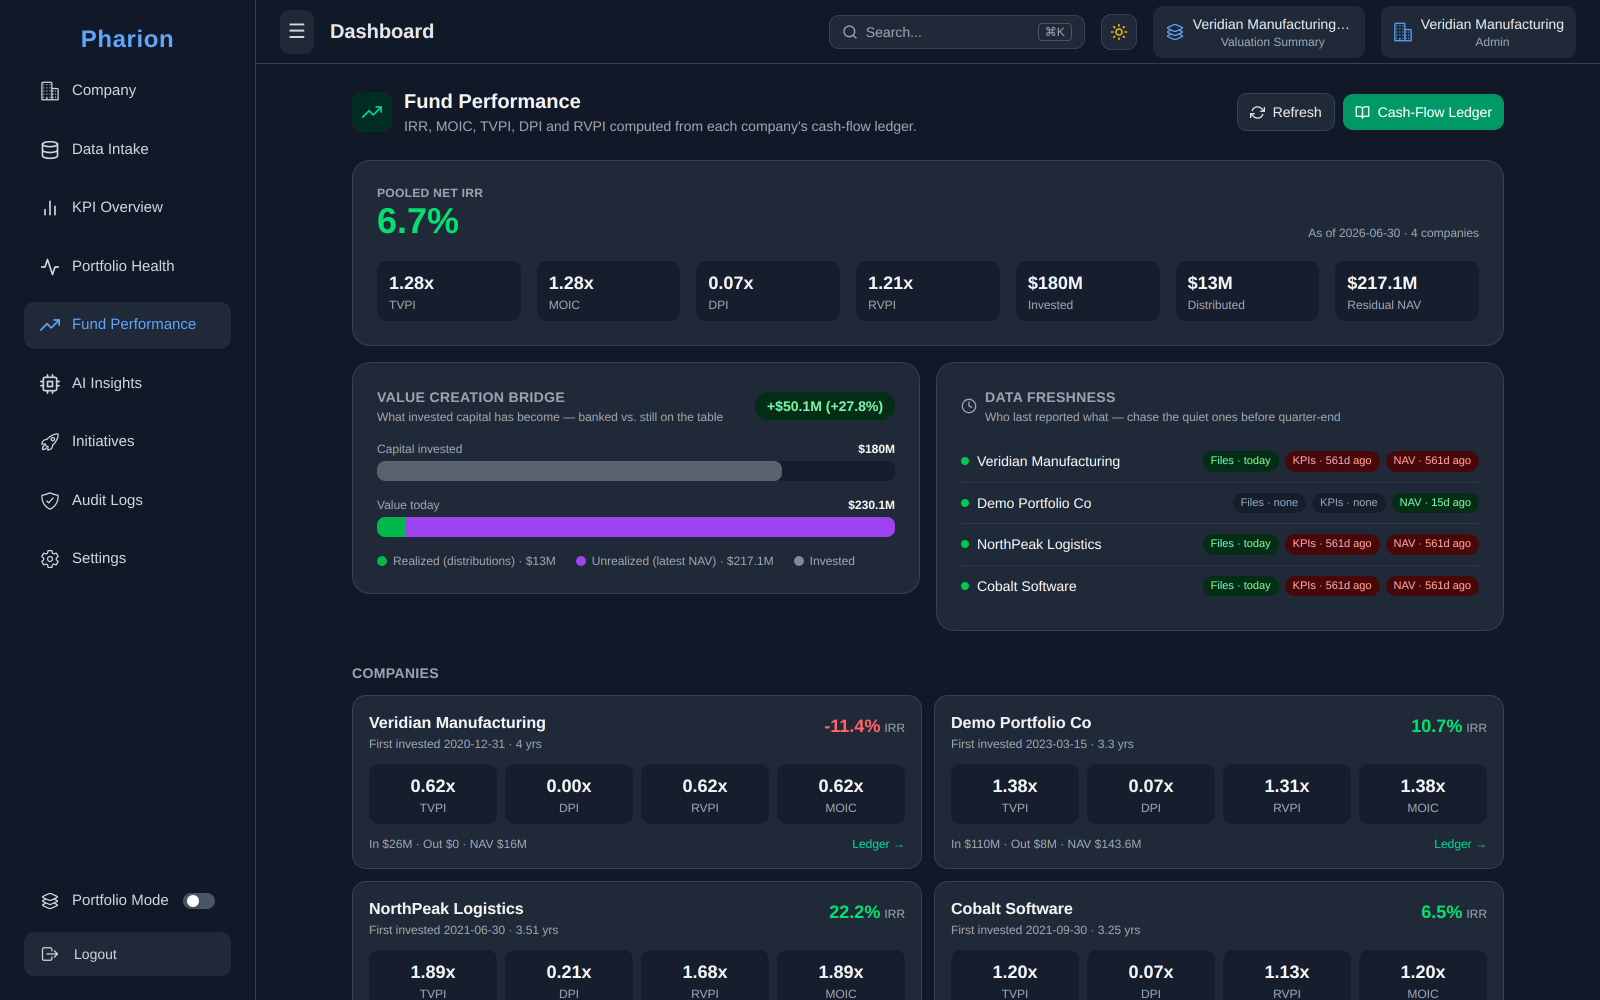Select the AI Insights menu item

click(127, 384)
